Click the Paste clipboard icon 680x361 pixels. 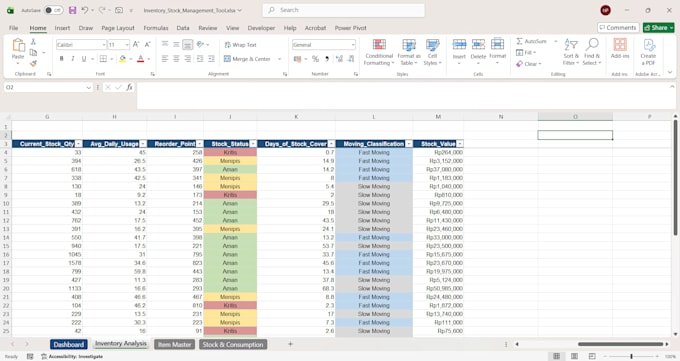[x=18, y=45]
